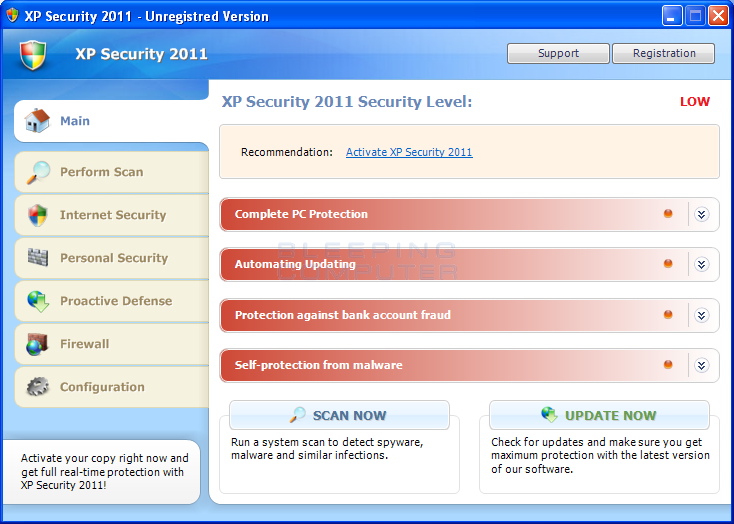The height and width of the screenshot is (524, 734).
Task: Minimize the XP Security 2011 window
Action: (672, 16)
